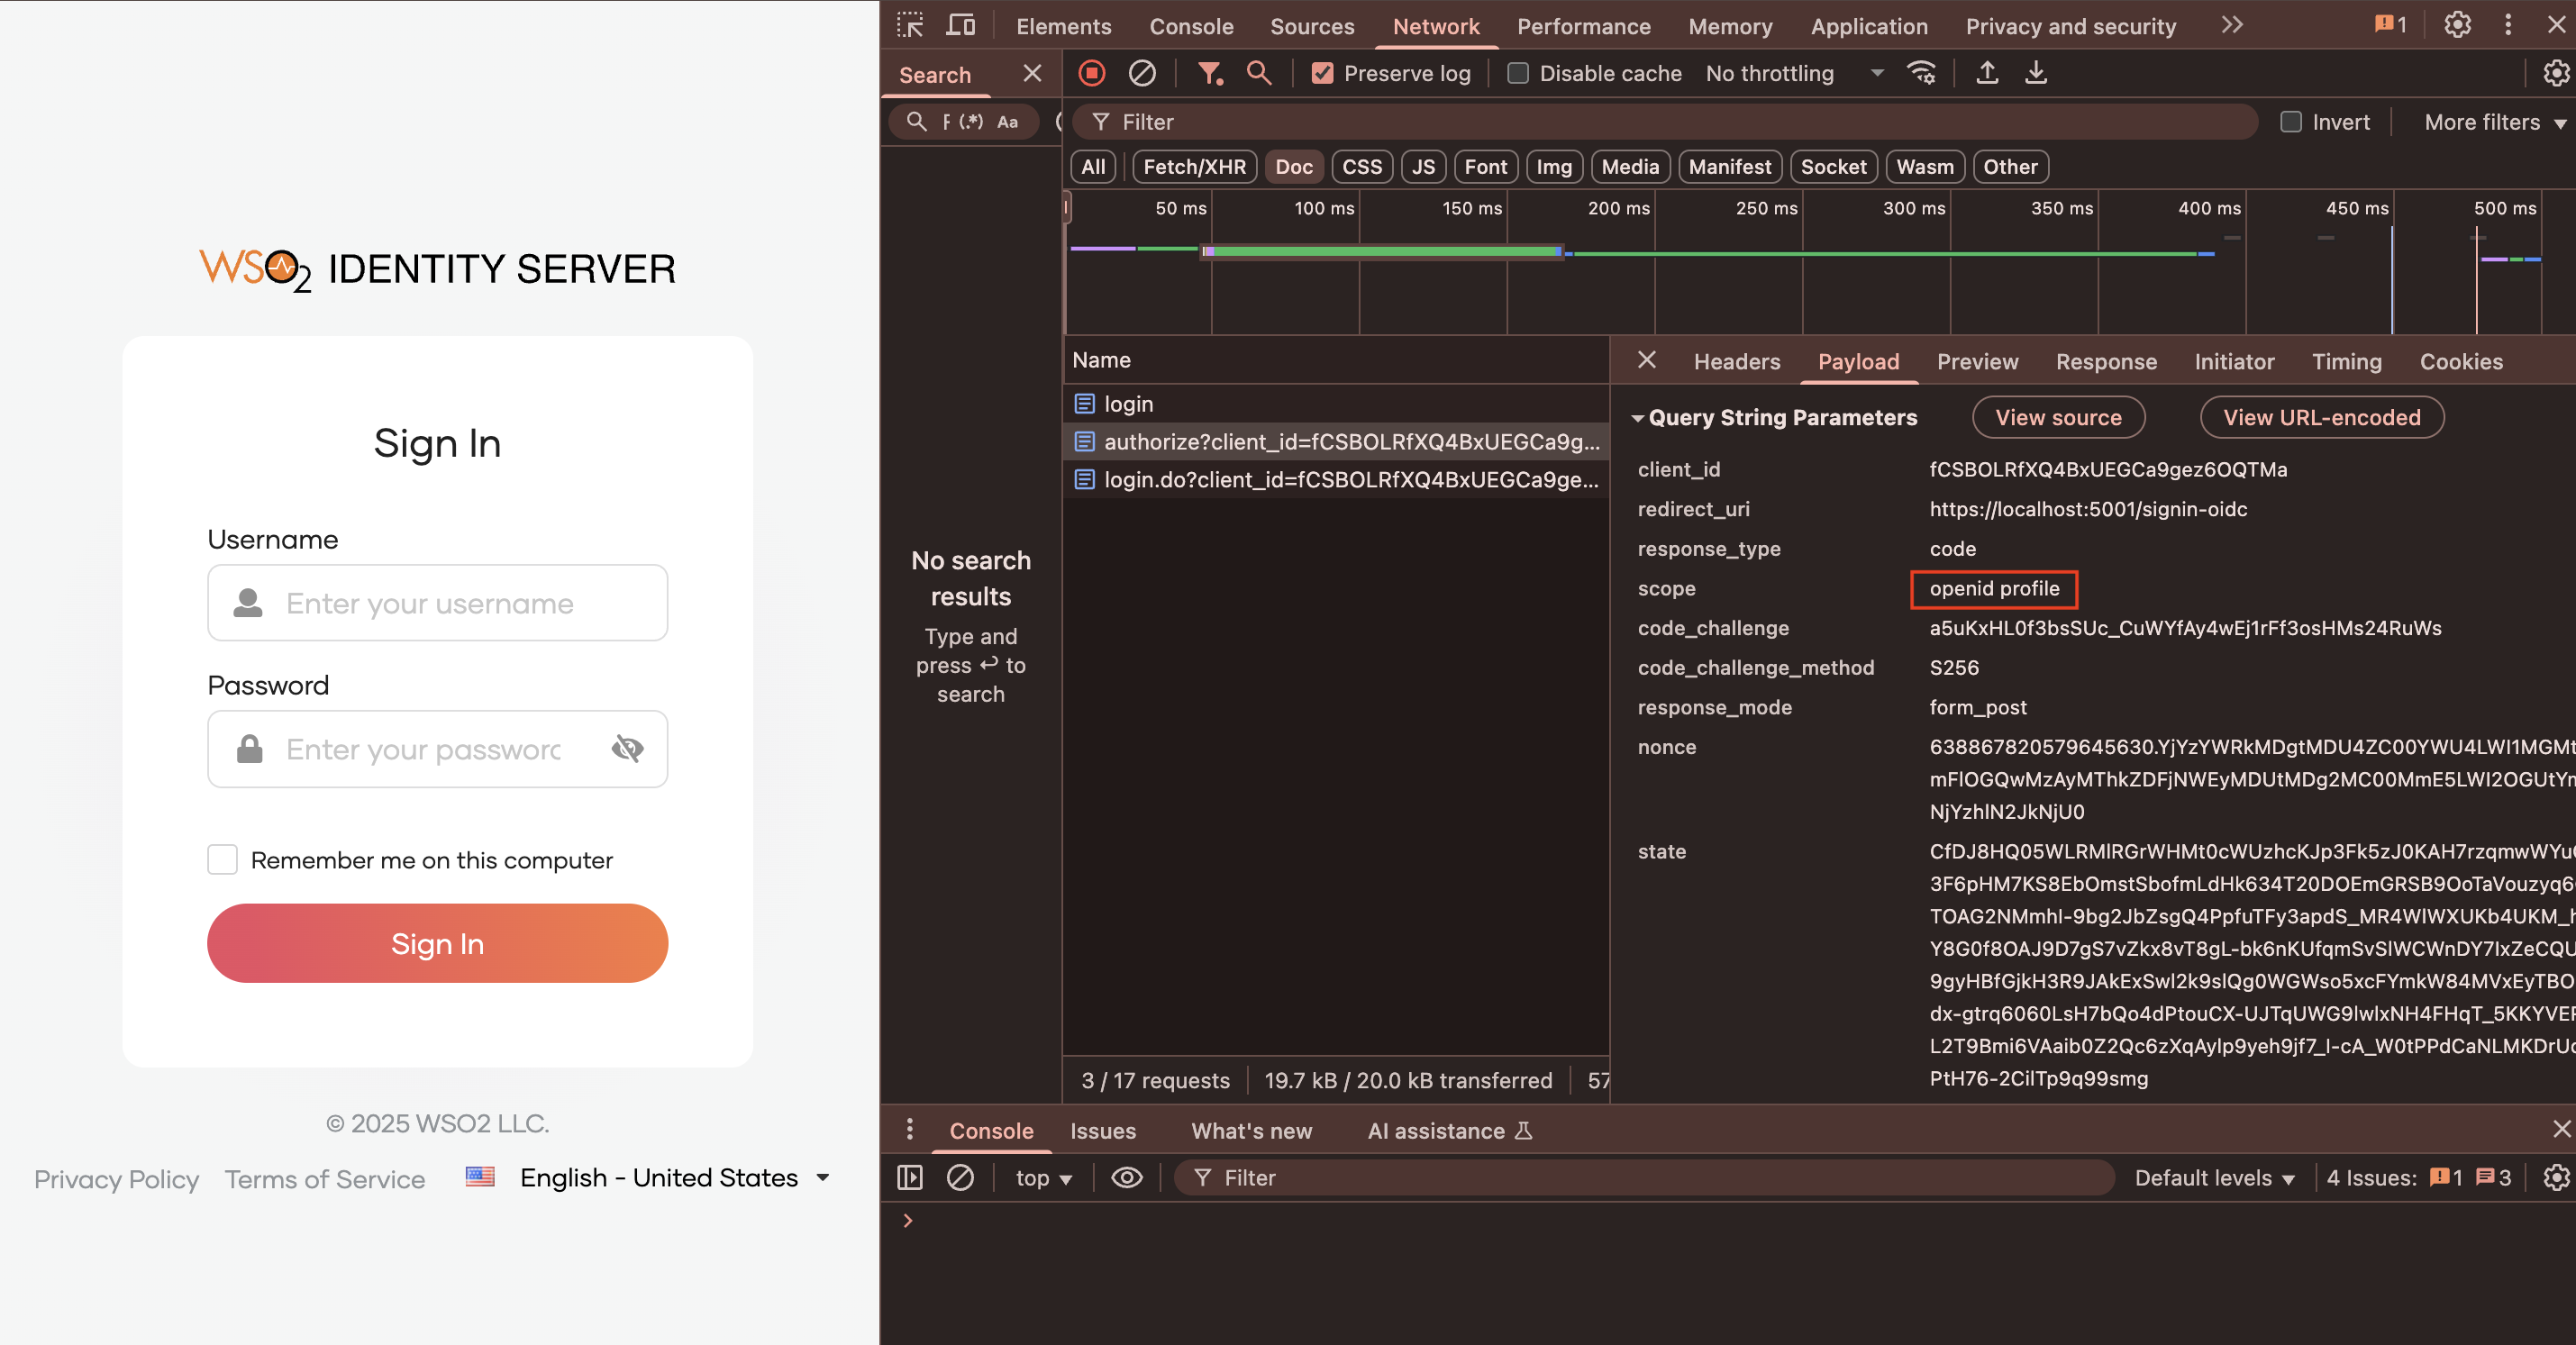2576x1345 pixels.
Task: Toggle the network filter funnel icon
Action: coord(1210,73)
